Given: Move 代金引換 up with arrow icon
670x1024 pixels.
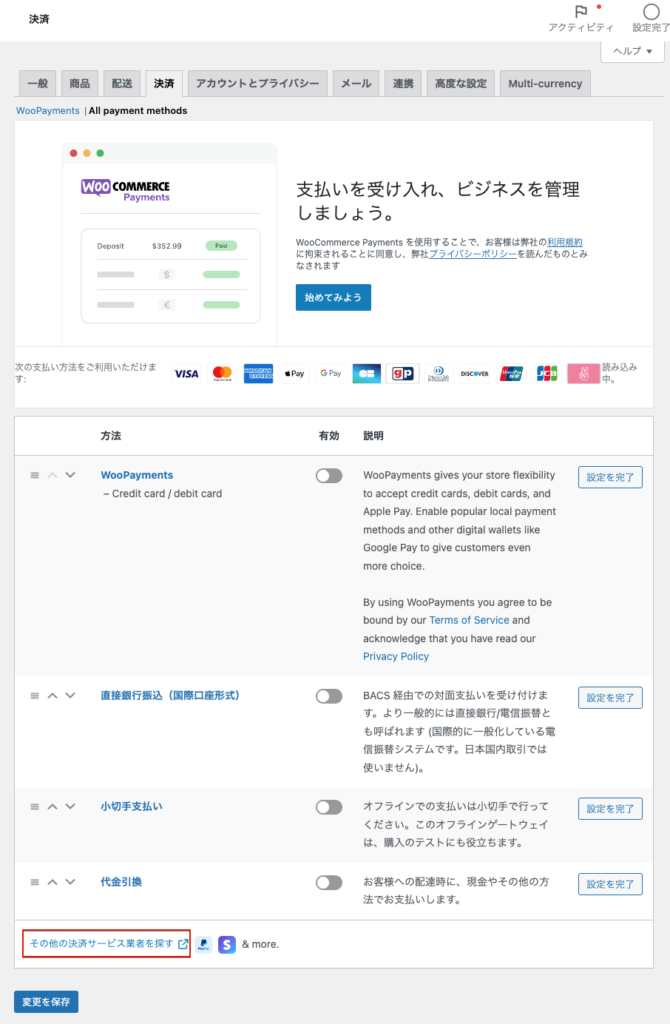Looking at the screenshot, I should click(x=52, y=882).
